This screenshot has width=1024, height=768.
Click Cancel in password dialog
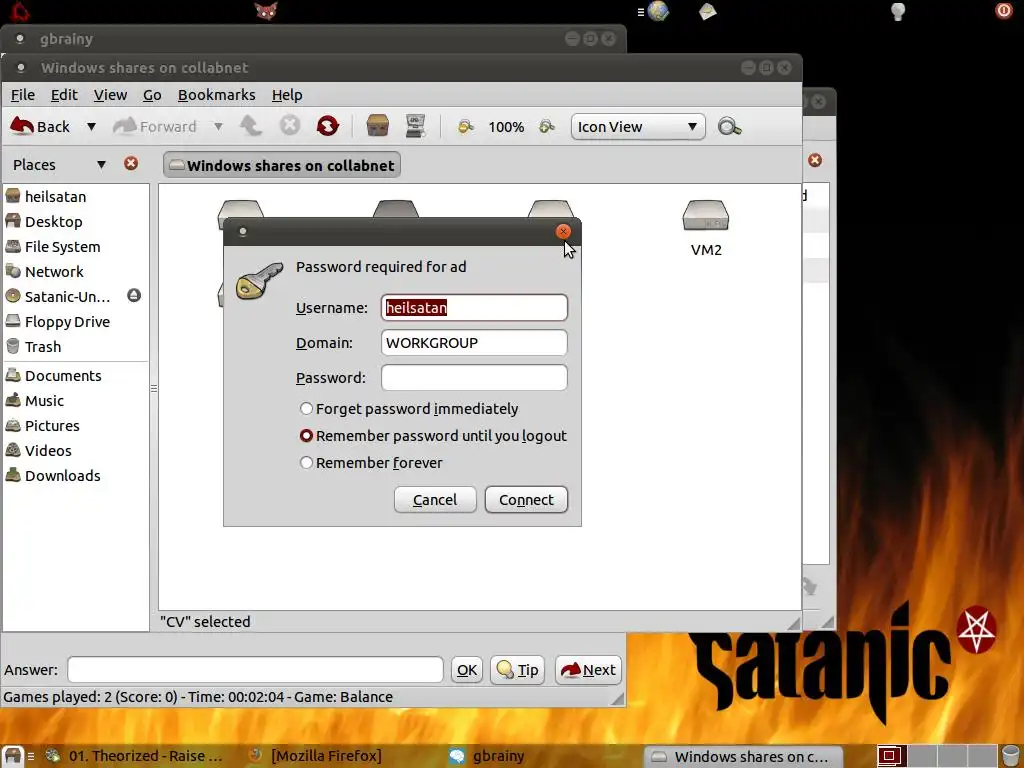(435, 500)
